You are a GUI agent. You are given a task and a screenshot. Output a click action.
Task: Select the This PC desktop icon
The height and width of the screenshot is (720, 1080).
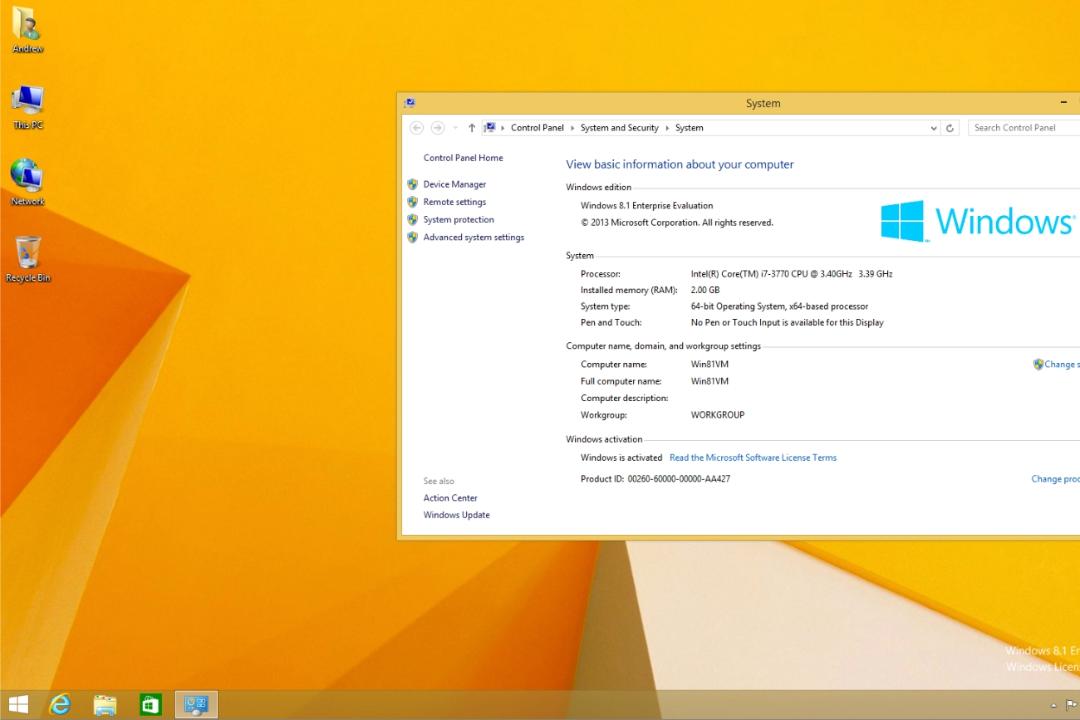click(x=28, y=107)
